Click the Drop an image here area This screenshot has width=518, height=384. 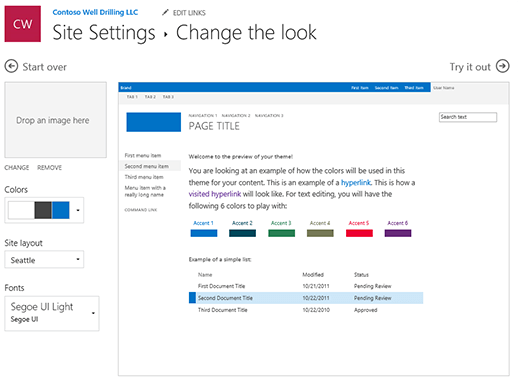pyautogui.click(x=56, y=120)
